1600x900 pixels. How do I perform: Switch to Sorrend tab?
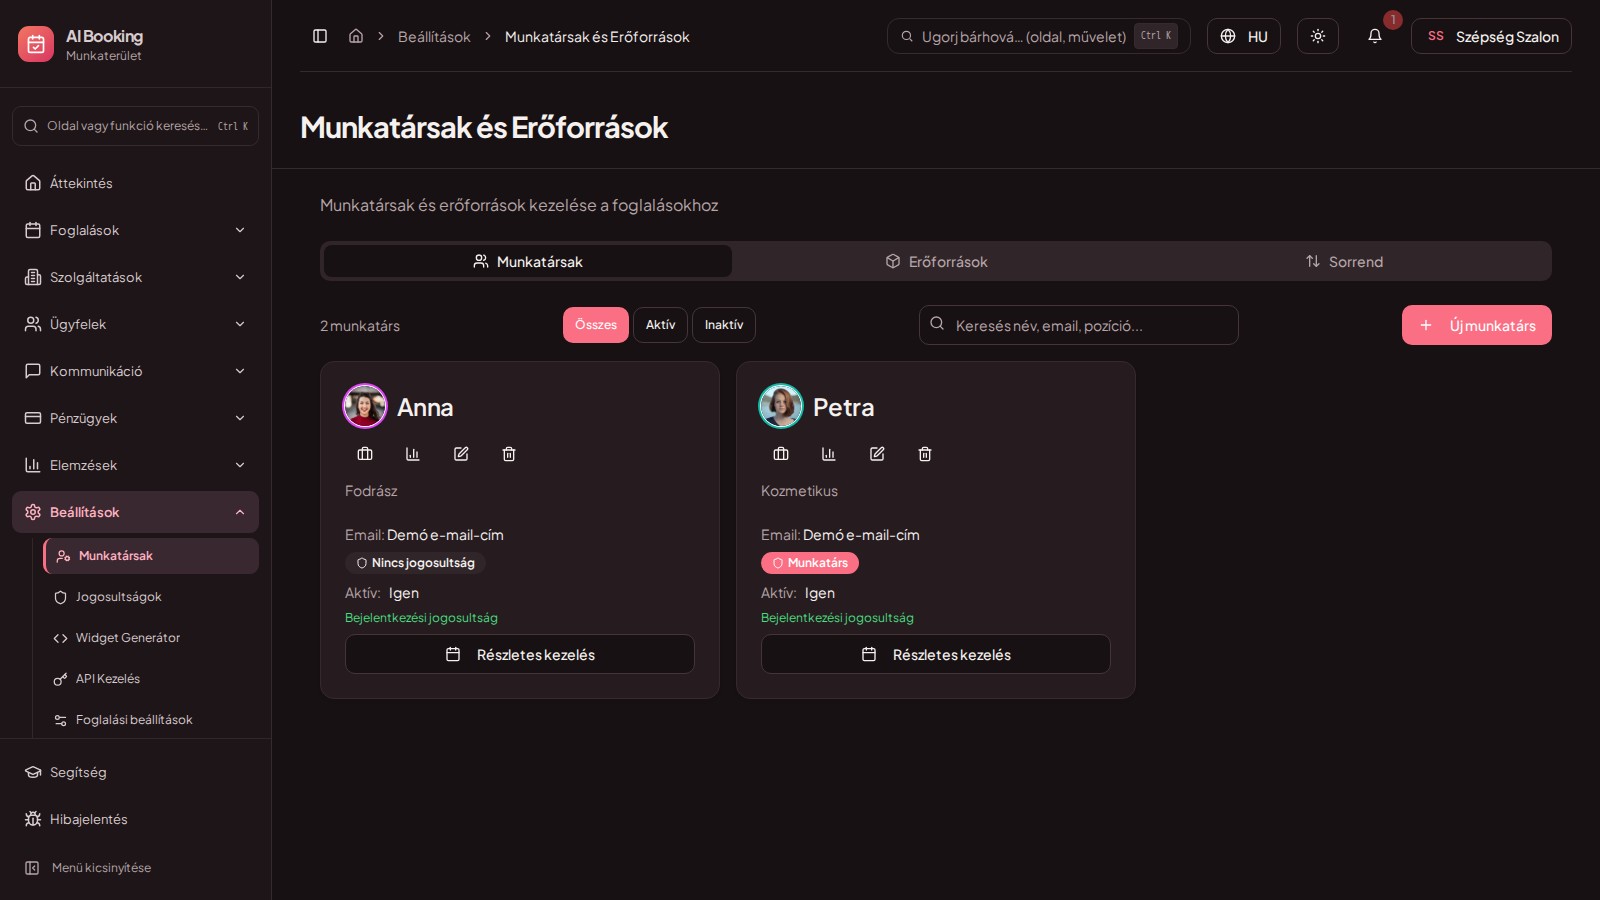[x=1344, y=261]
